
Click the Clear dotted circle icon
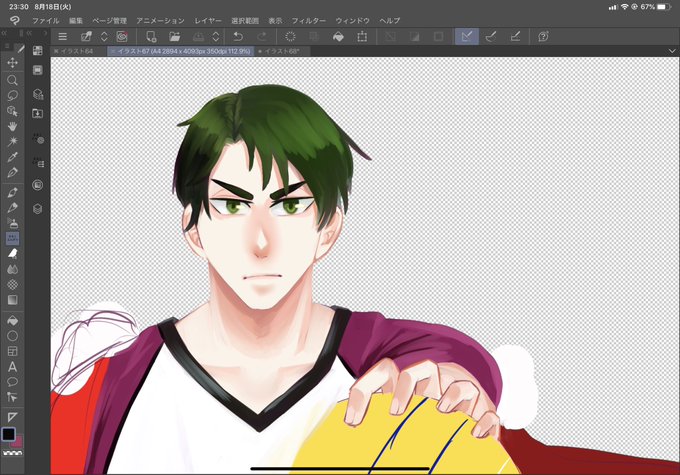[x=290, y=36]
